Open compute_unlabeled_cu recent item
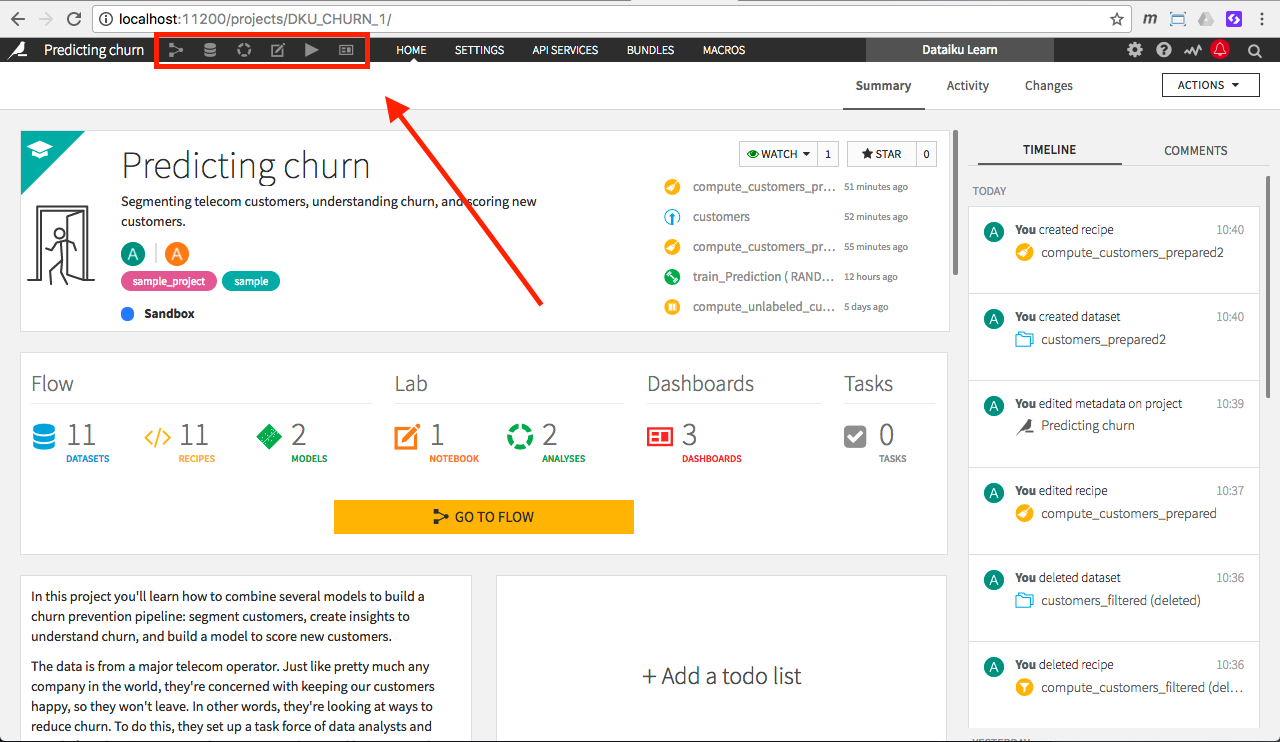Screen dimensions: 1280x742 click(x=764, y=307)
